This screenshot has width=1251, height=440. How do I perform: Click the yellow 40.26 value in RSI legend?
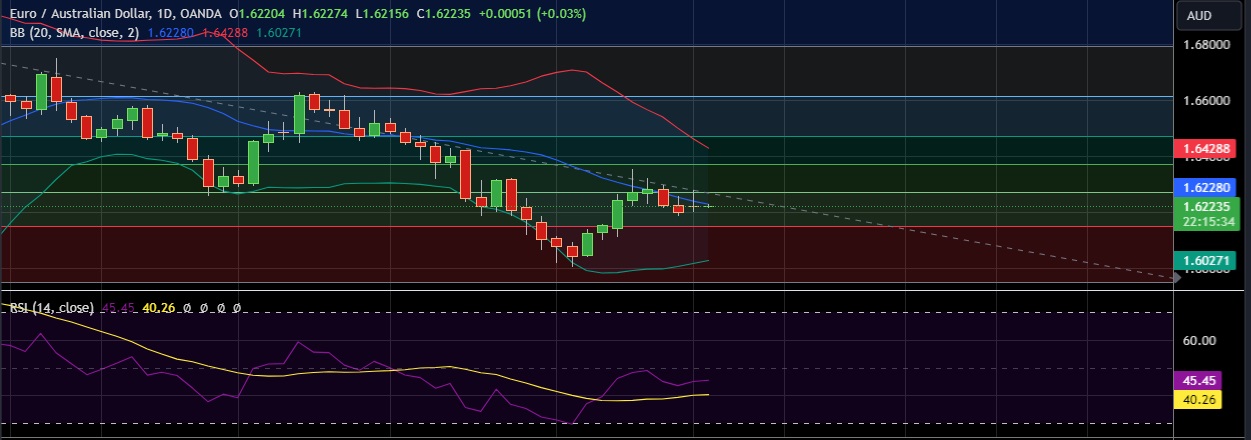pyautogui.click(x=160, y=308)
